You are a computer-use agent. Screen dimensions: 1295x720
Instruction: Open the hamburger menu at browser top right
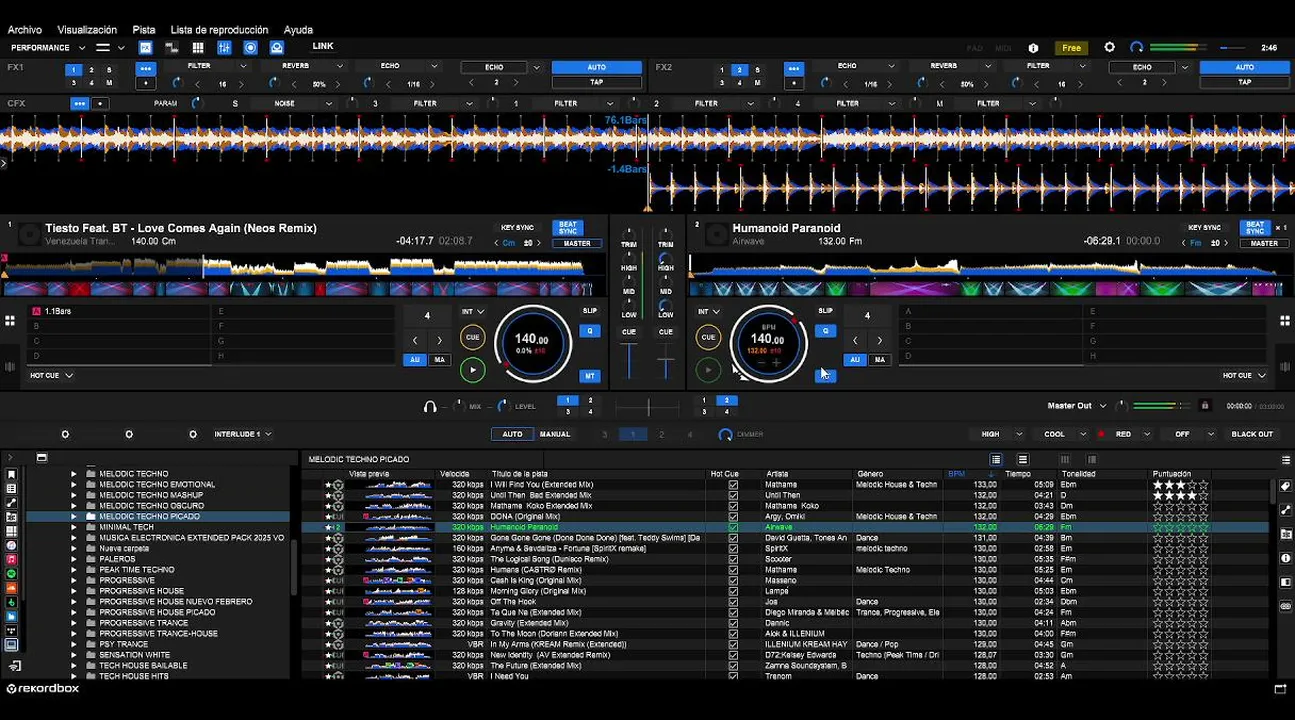1286,459
